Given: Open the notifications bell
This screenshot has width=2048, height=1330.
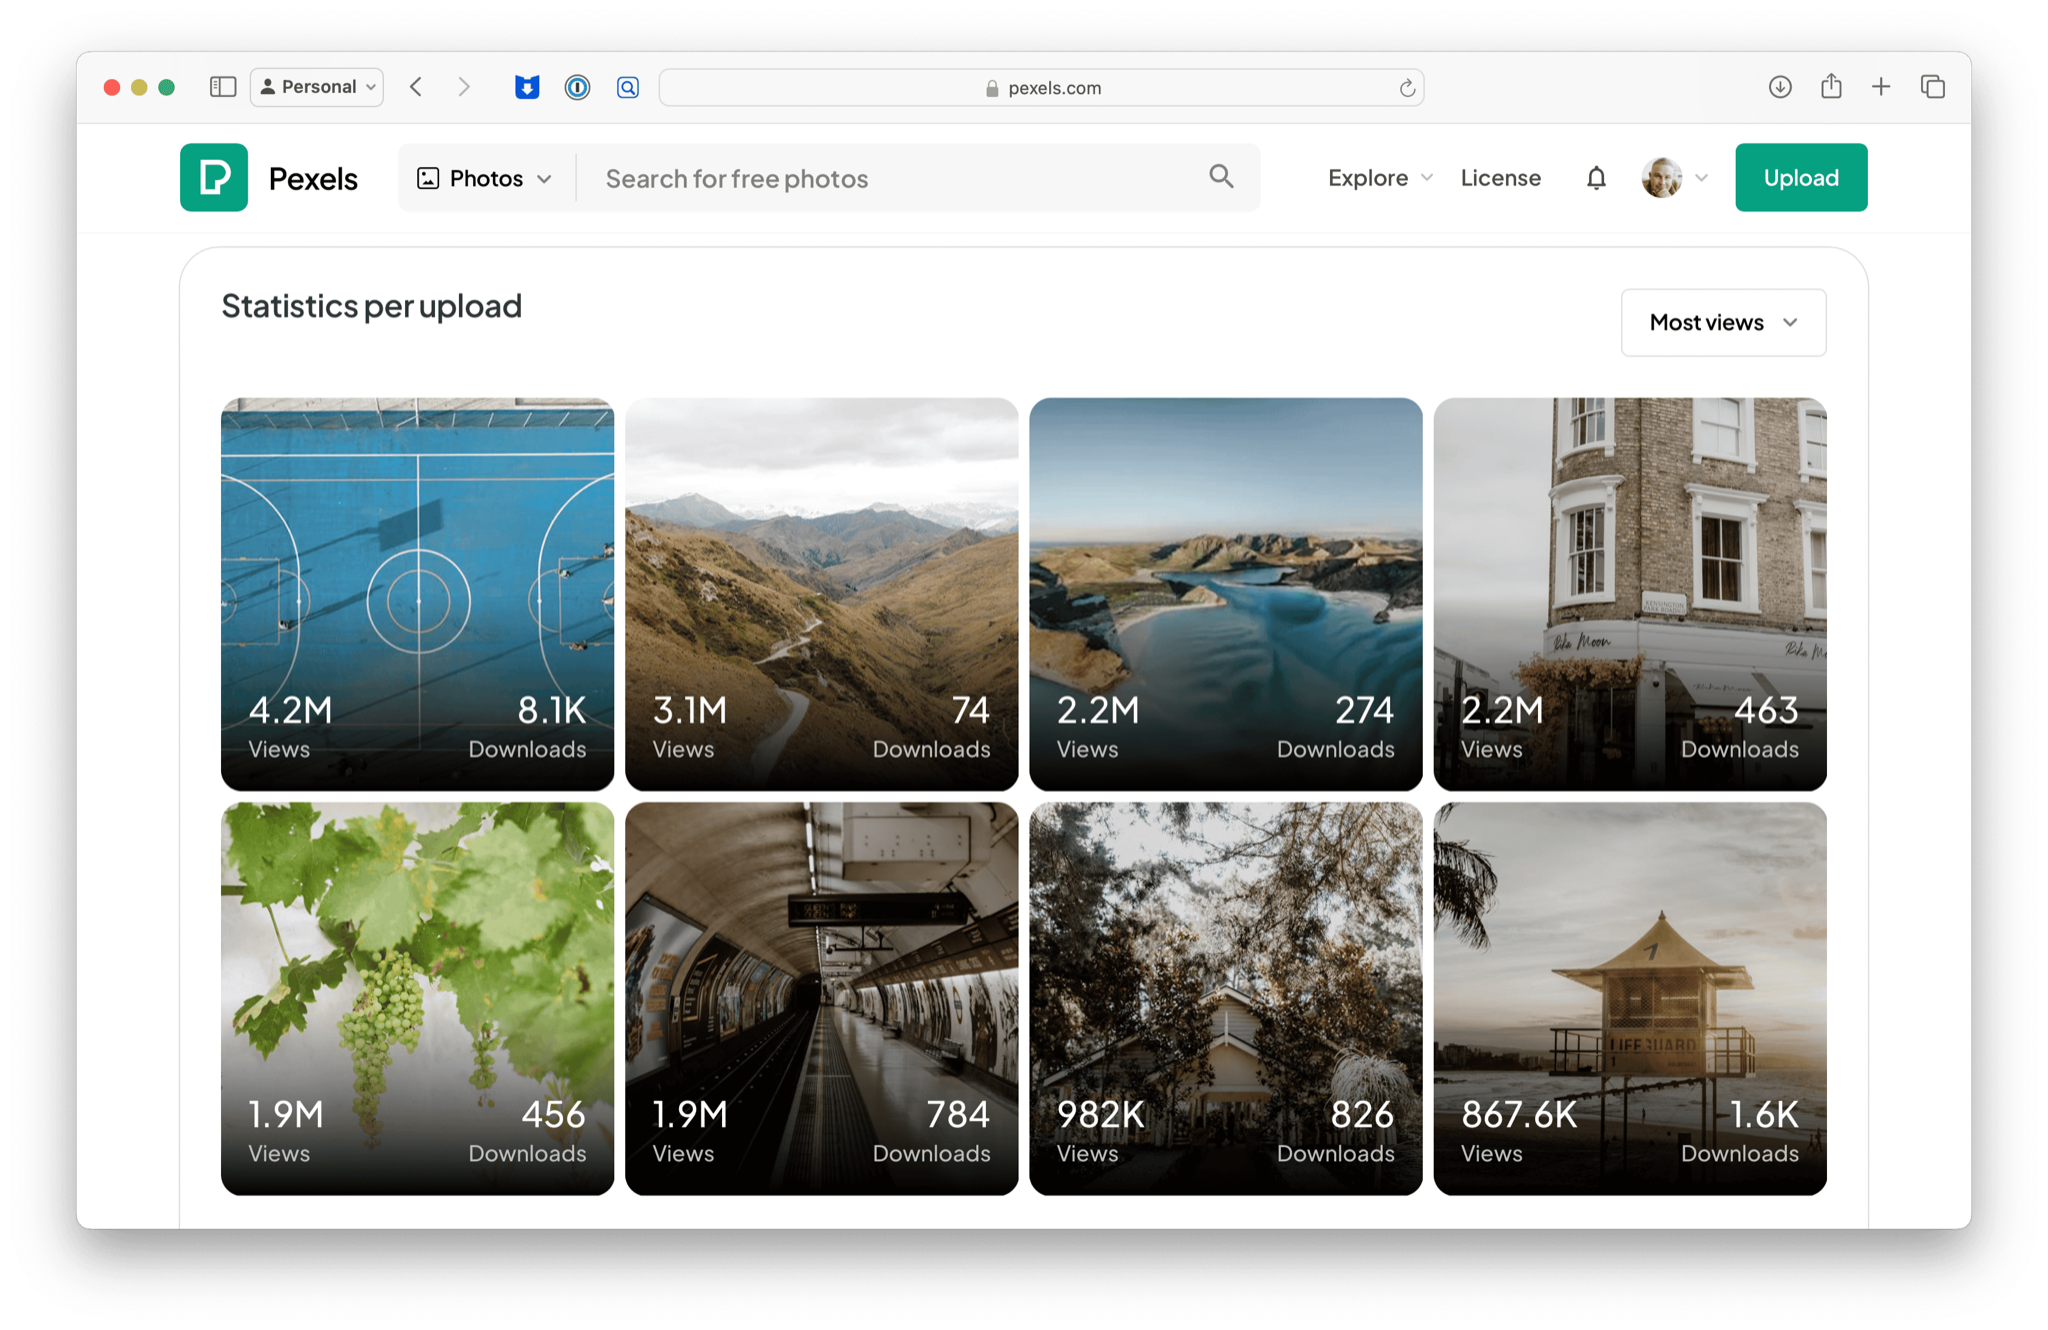Looking at the screenshot, I should (x=1596, y=178).
